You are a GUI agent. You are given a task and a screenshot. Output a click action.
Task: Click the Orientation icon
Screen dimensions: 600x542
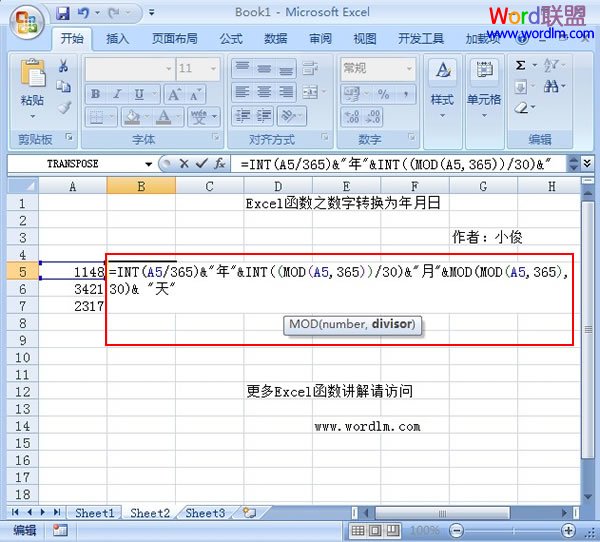pyautogui.click(x=289, y=116)
